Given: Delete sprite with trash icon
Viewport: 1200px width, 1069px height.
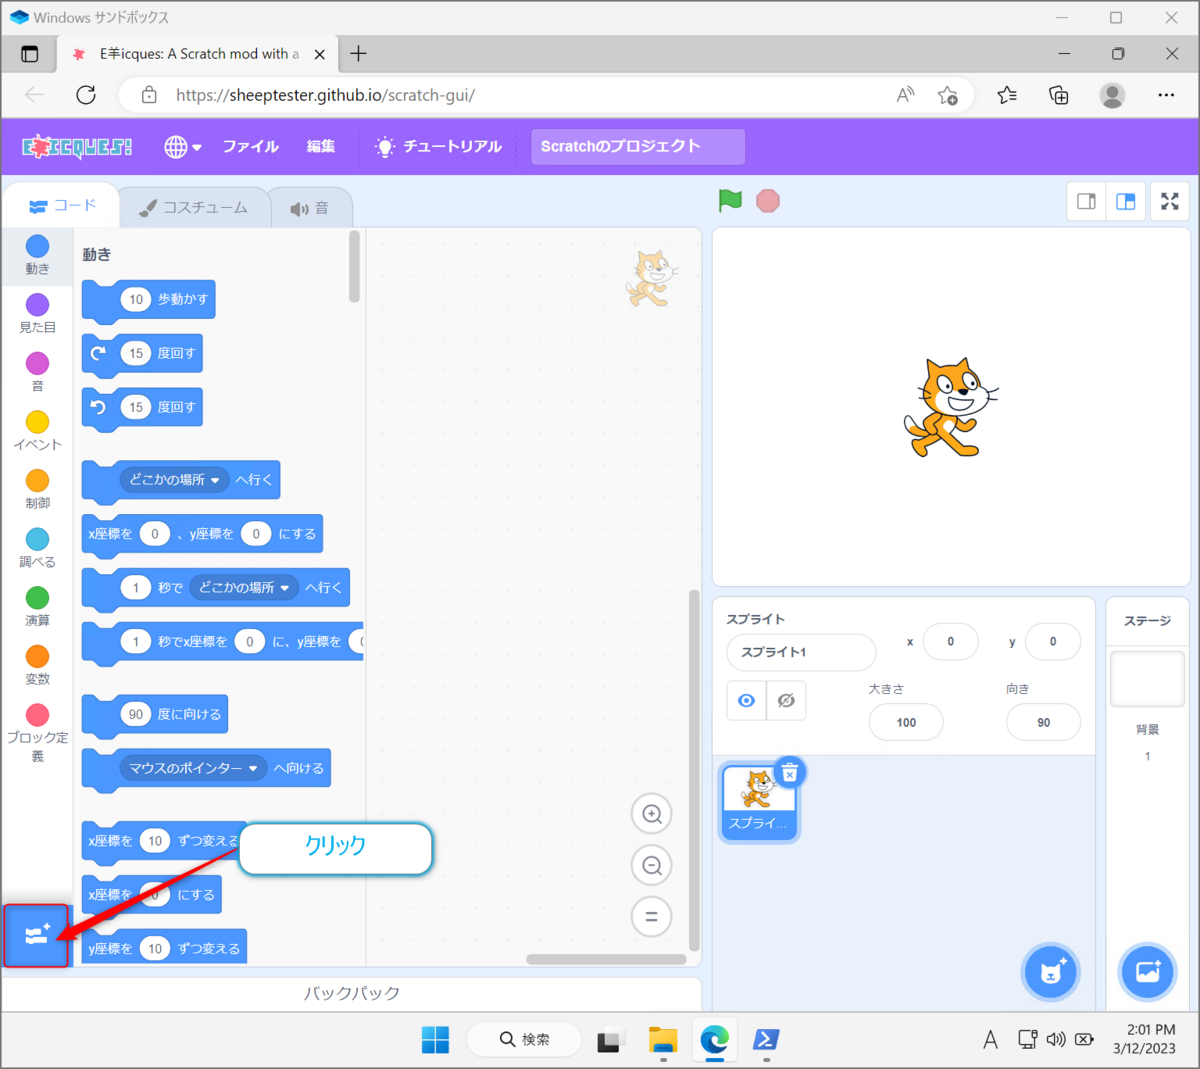Looking at the screenshot, I should (x=790, y=772).
